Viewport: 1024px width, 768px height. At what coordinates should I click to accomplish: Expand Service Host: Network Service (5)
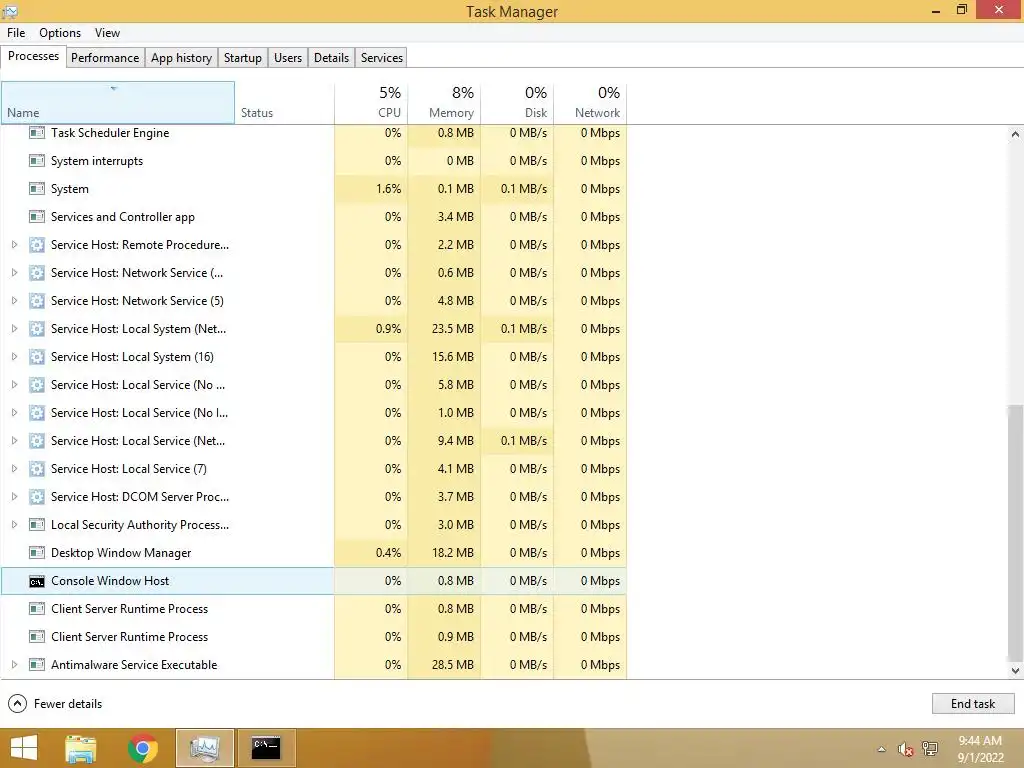[x=14, y=301]
